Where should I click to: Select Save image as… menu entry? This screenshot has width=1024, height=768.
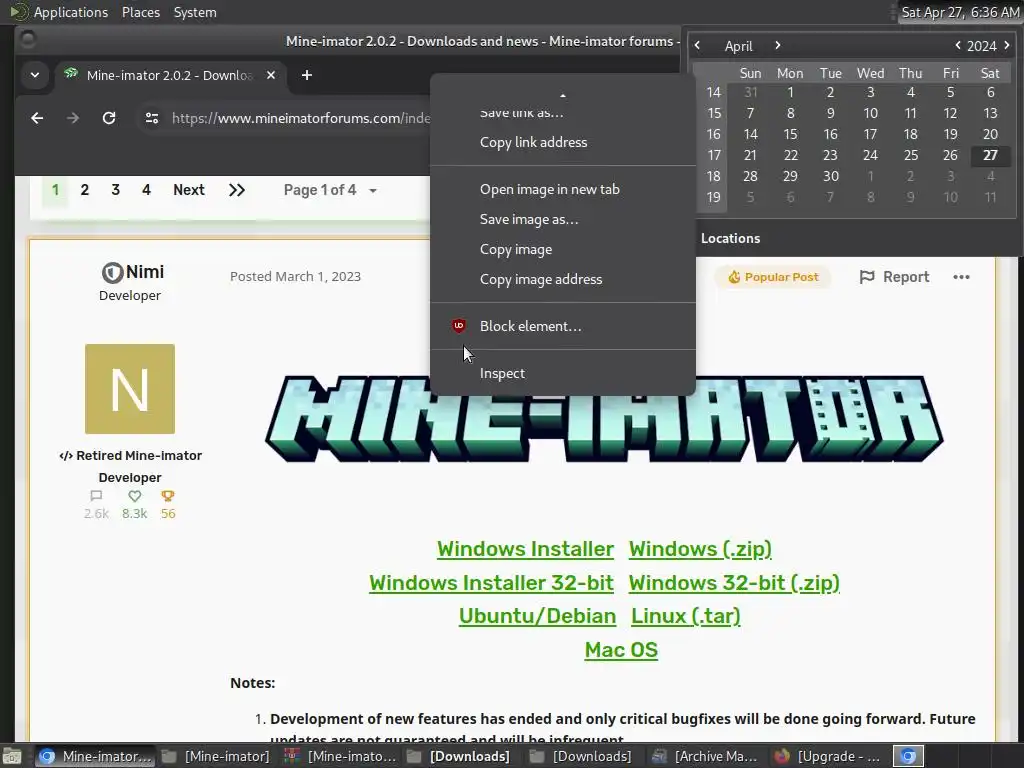point(562,219)
